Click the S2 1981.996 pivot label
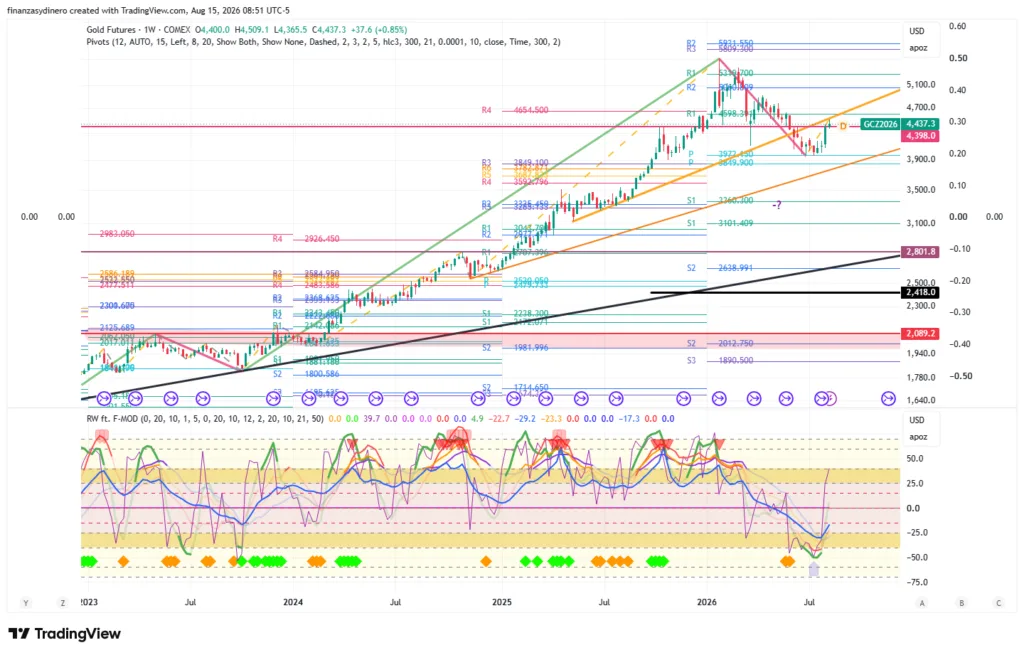 coord(515,347)
